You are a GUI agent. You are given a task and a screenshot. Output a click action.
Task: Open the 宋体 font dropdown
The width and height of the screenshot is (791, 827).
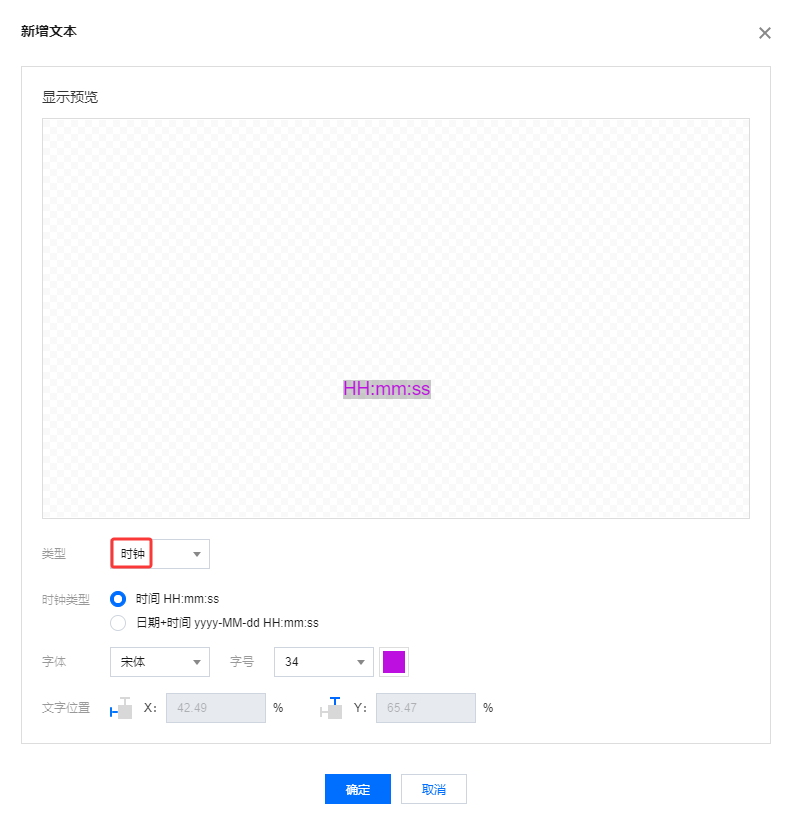coord(160,662)
